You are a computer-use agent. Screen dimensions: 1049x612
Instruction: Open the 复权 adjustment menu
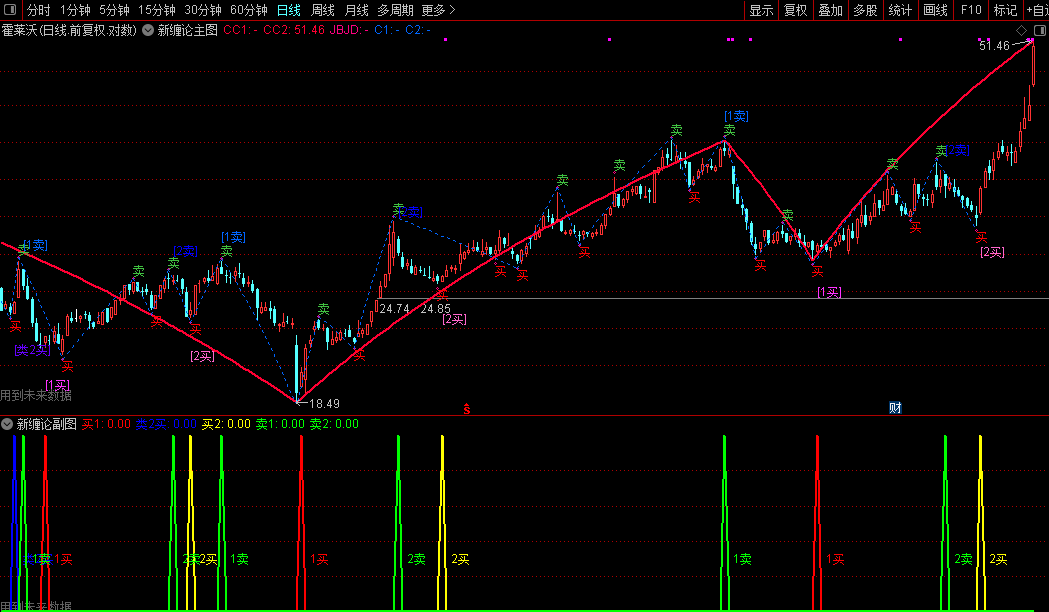(796, 10)
